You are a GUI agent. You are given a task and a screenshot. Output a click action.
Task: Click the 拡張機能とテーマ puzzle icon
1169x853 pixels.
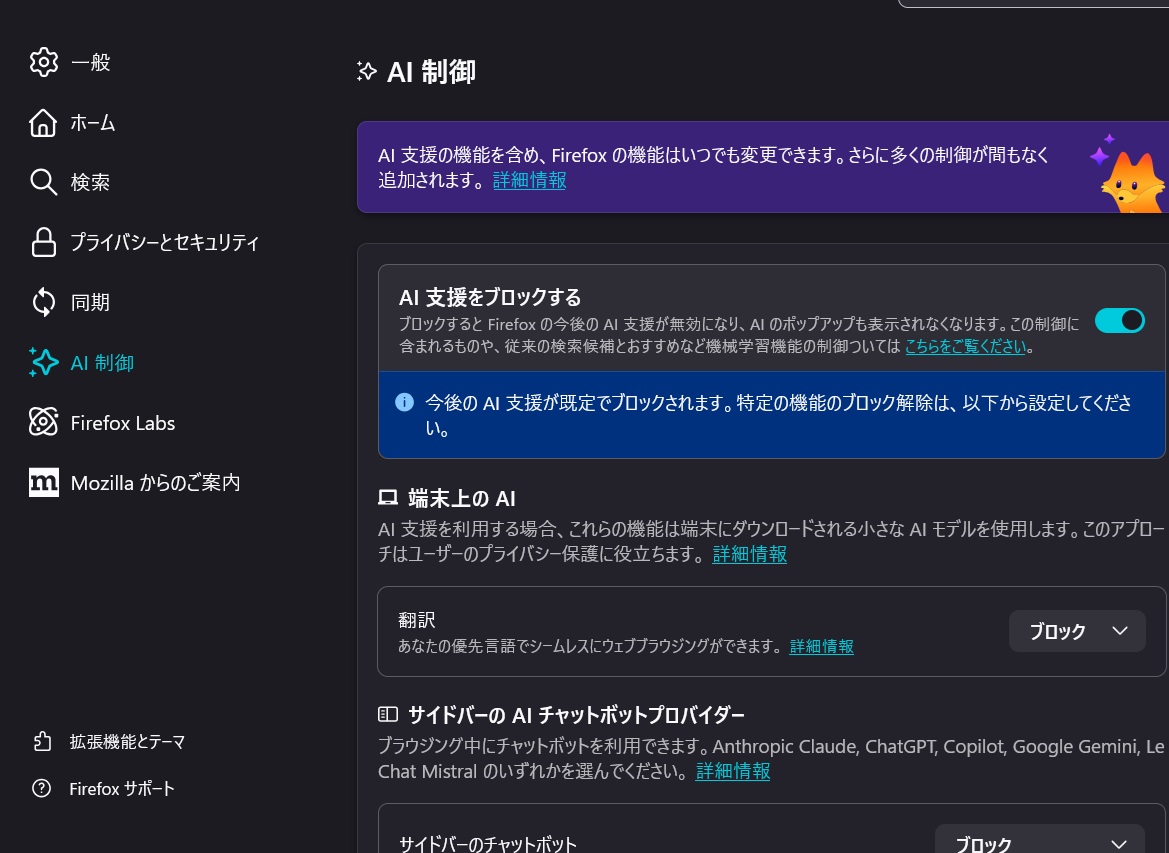point(44,741)
